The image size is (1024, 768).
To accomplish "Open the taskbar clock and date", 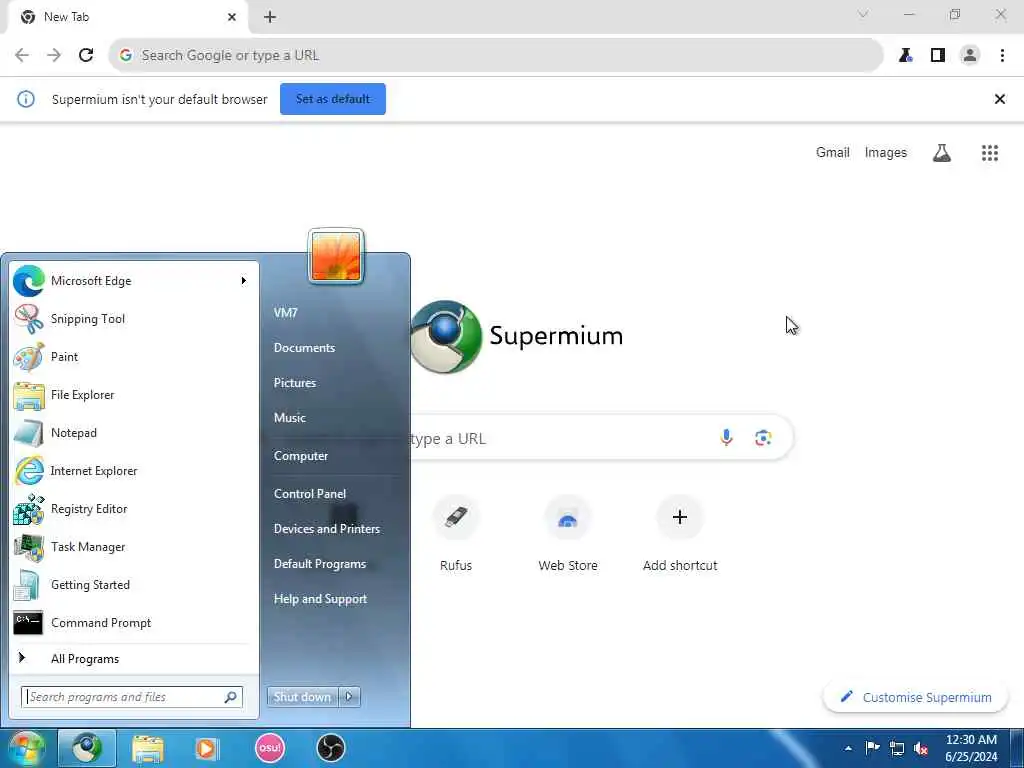I will pyautogui.click(x=971, y=748).
